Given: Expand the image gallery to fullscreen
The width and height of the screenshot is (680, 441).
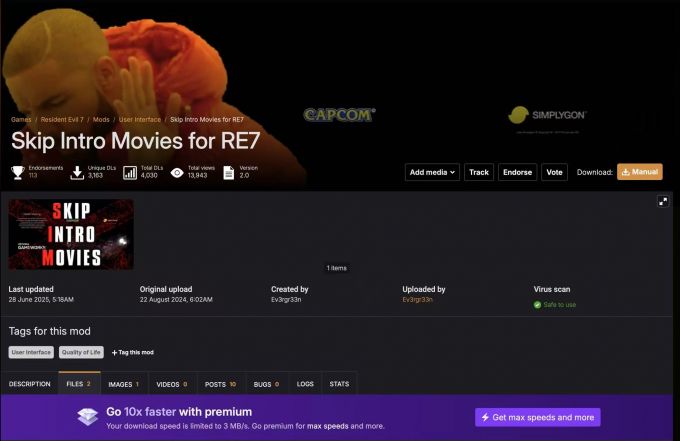Looking at the screenshot, I should tap(663, 201).
